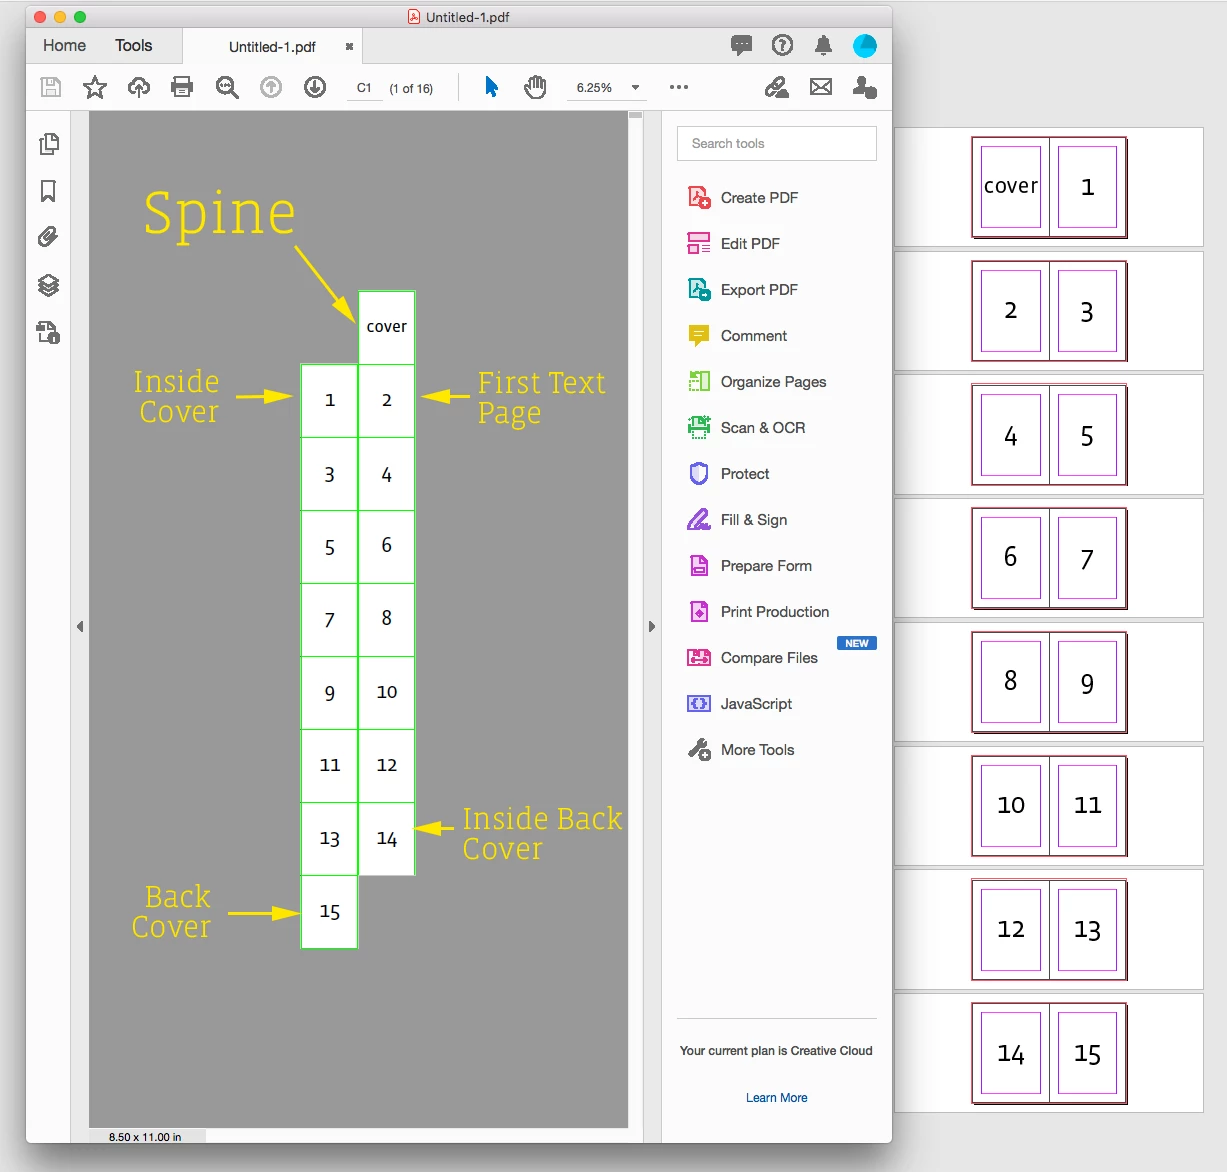
Task: Click the page number field C1
Action: 364,88
